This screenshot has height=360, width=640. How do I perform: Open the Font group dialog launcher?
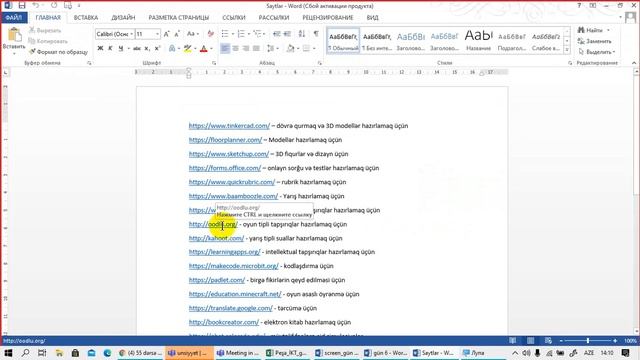[214, 63]
